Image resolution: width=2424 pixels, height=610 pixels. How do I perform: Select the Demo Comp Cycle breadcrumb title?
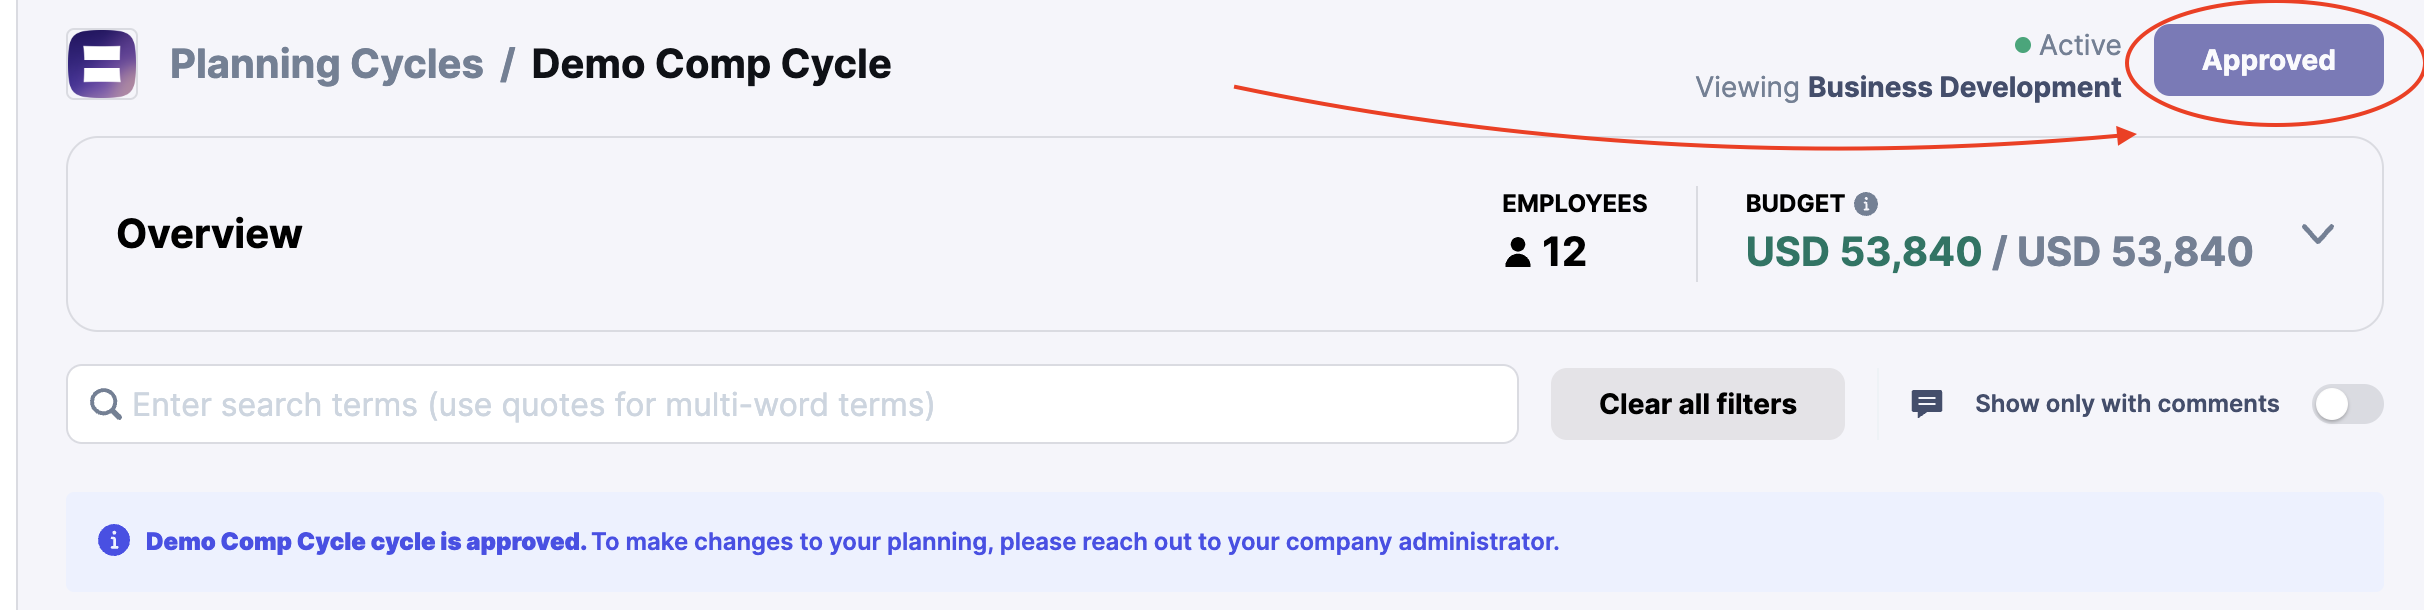point(711,64)
